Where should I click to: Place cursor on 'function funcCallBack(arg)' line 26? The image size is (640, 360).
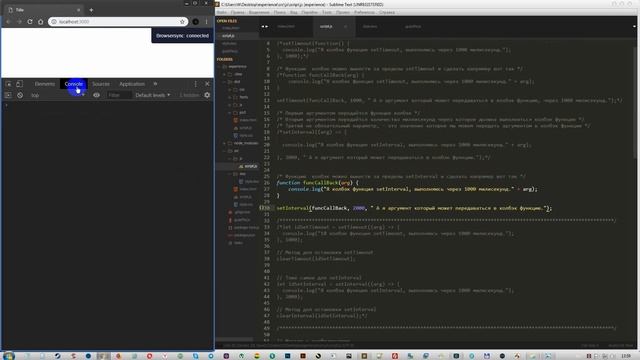click(x=317, y=183)
